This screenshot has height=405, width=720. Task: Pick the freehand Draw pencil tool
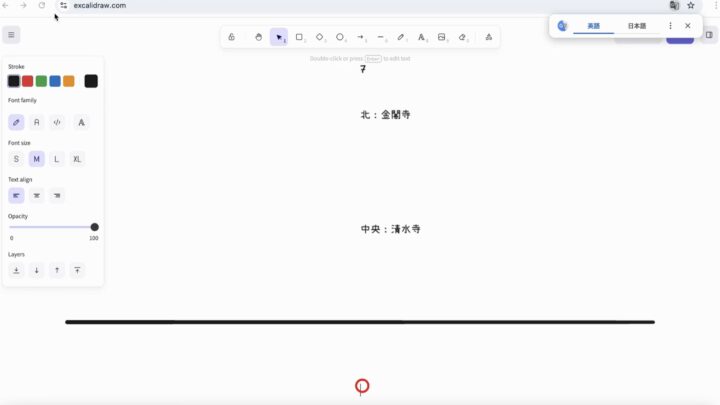tap(401, 37)
